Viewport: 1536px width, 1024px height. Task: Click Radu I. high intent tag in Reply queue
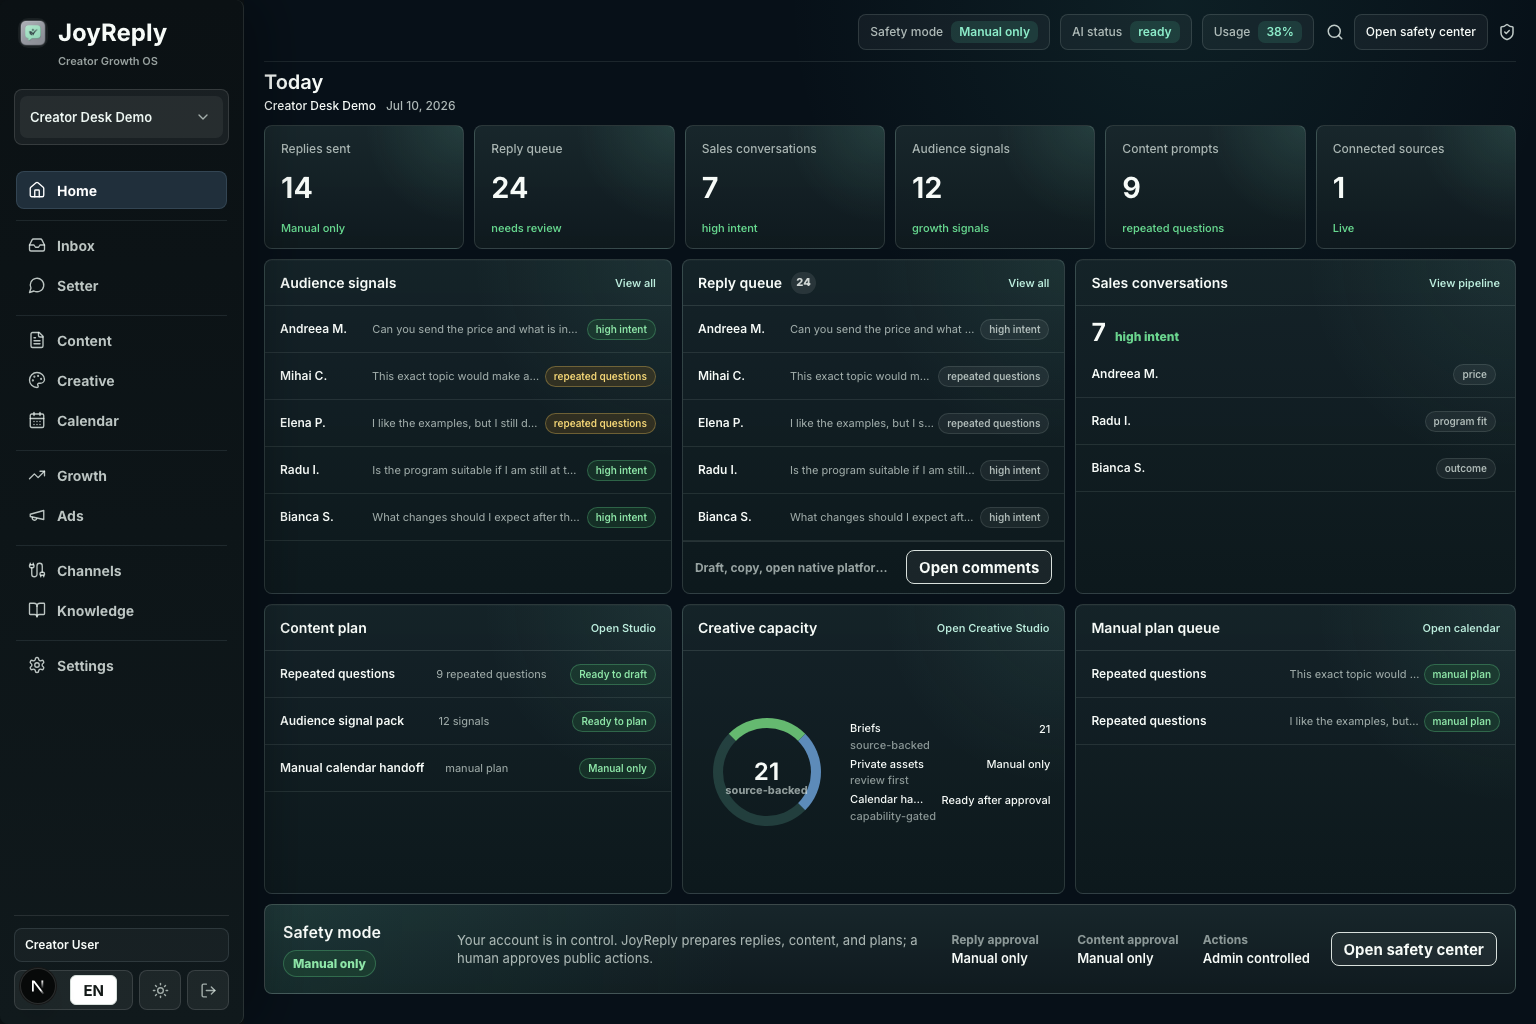[1014, 470]
